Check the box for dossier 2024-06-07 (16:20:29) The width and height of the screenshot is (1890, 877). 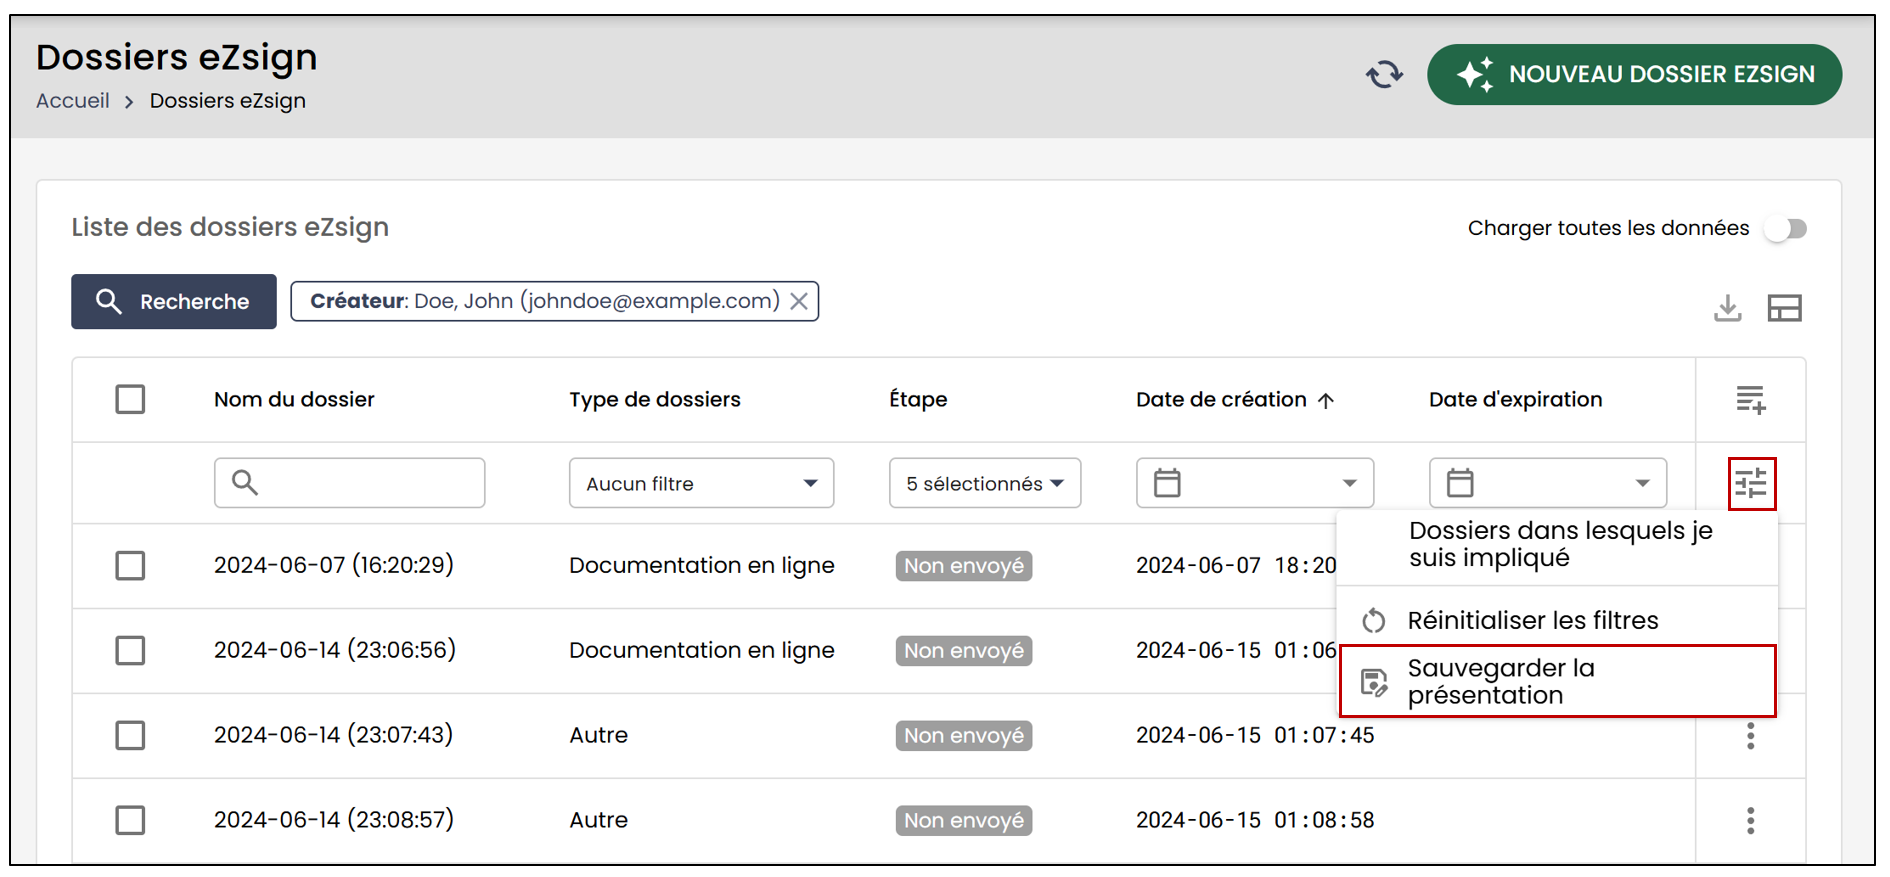[x=130, y=566]
